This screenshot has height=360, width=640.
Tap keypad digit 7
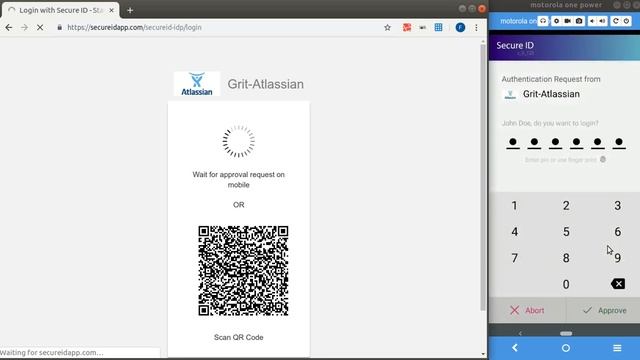[514, 258]
